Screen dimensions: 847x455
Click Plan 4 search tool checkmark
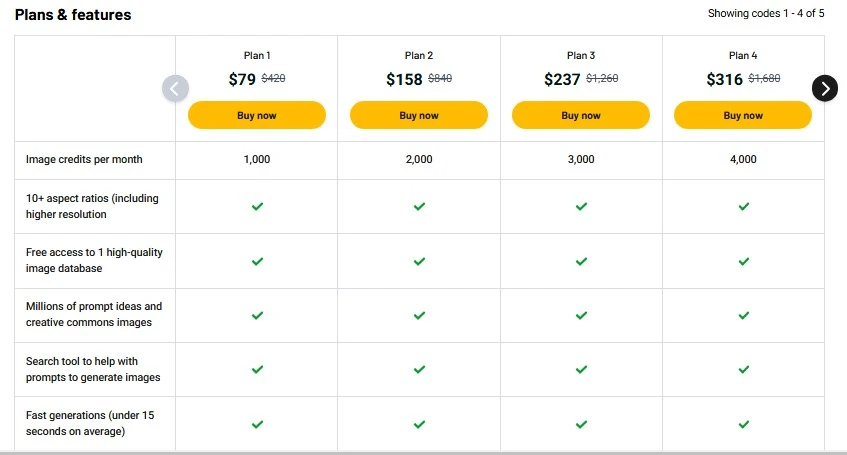743,369
